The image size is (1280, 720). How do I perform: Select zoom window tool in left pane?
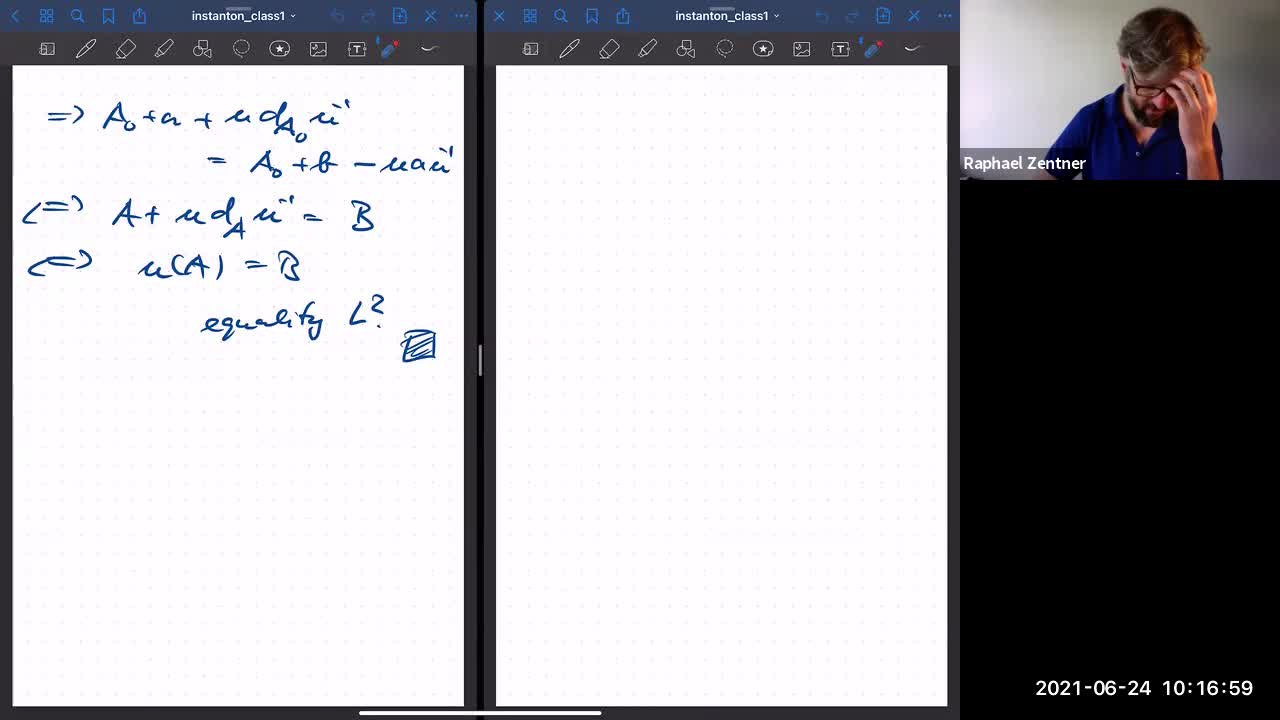tap(47, 49)
